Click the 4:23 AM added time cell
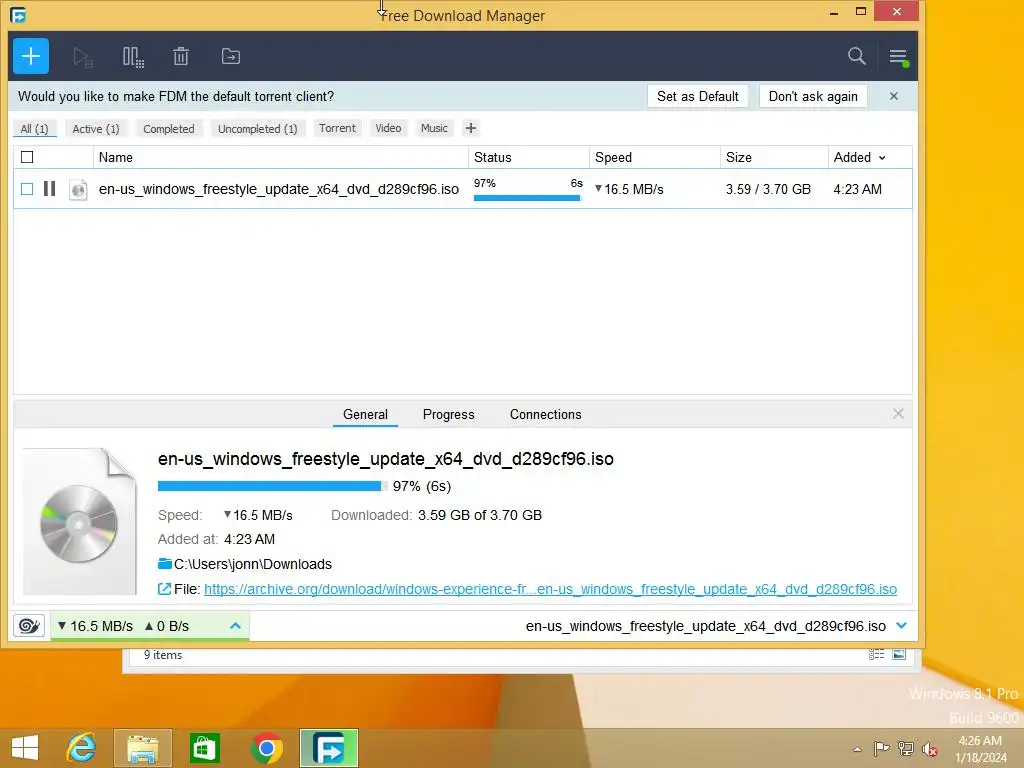This screenshot has width=1024, height=768. coord(857,189)
